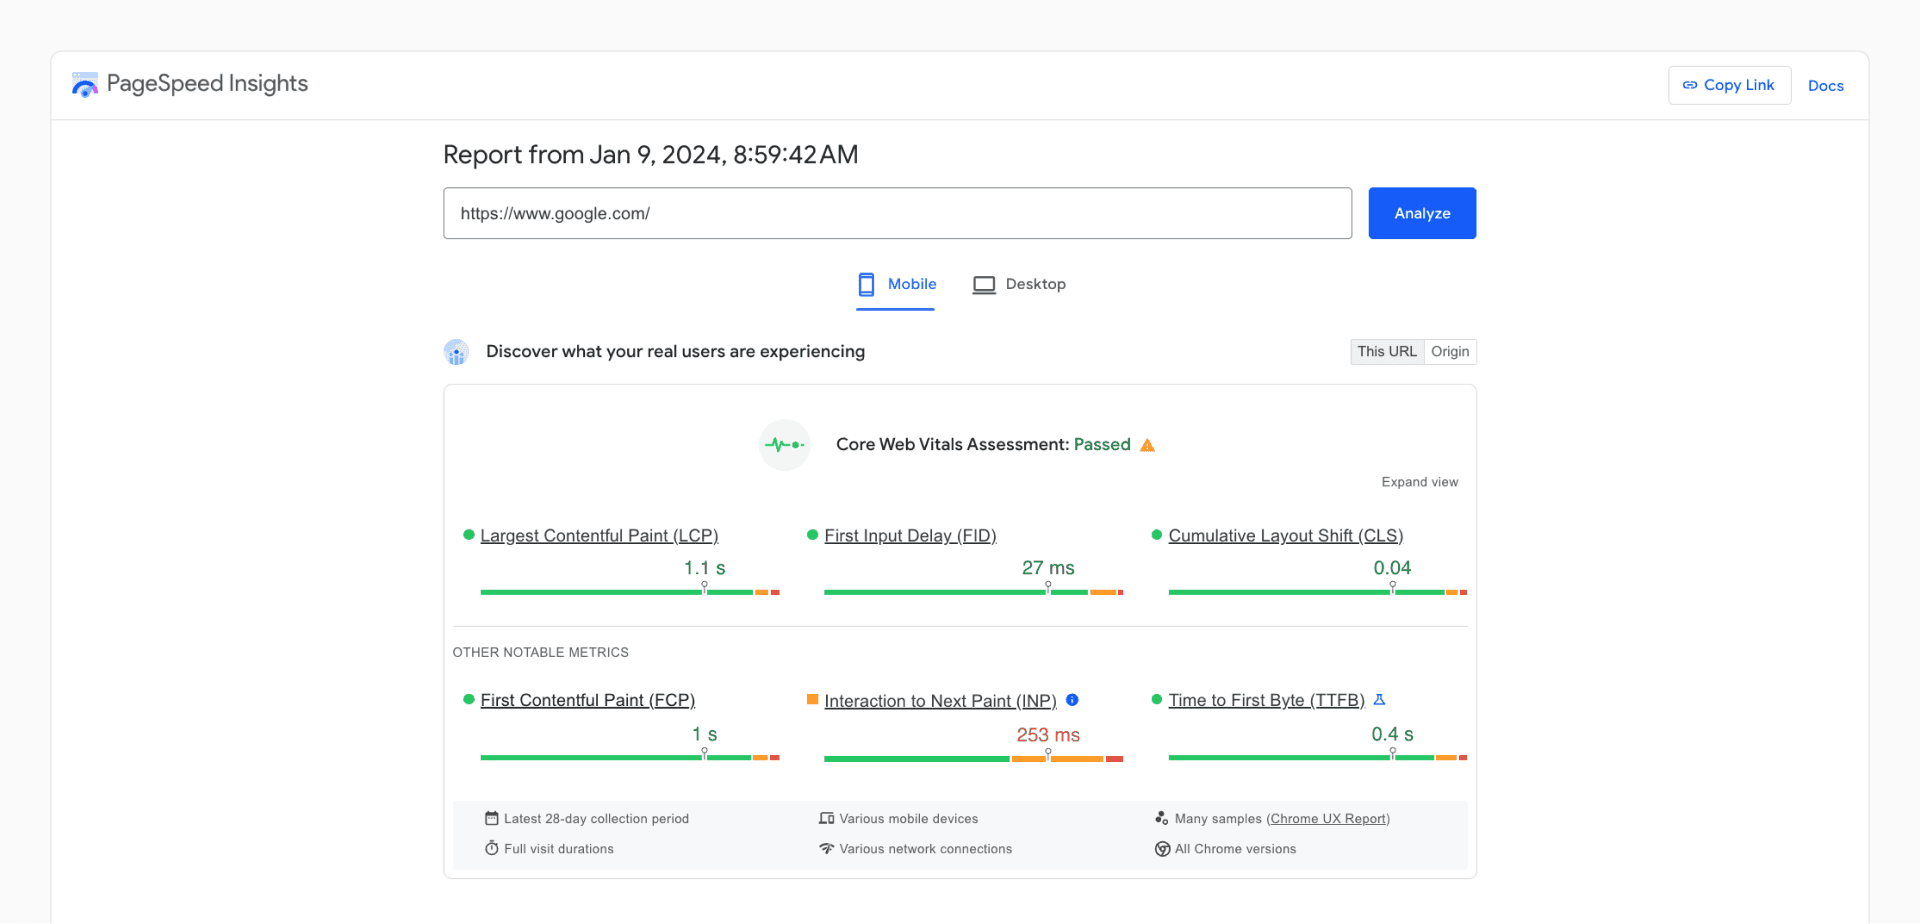
Task: Switch data scope to Origin
Action: [x=1449, y=351]
